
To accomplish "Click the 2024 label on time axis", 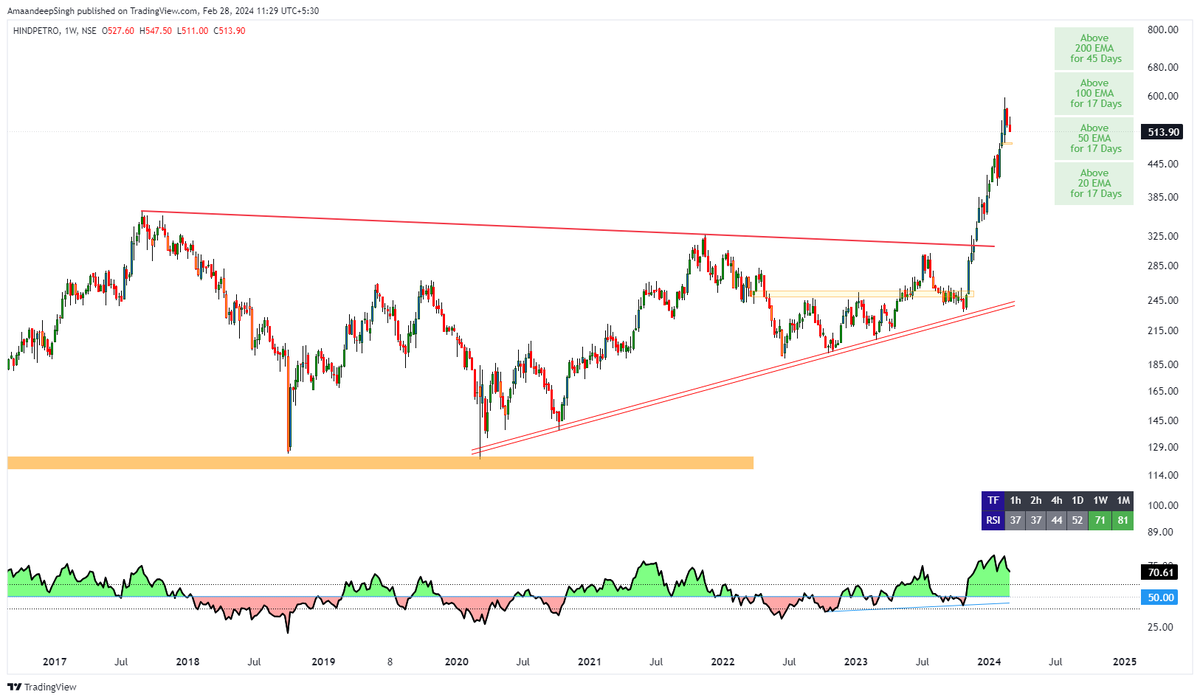I will (990, 662).
